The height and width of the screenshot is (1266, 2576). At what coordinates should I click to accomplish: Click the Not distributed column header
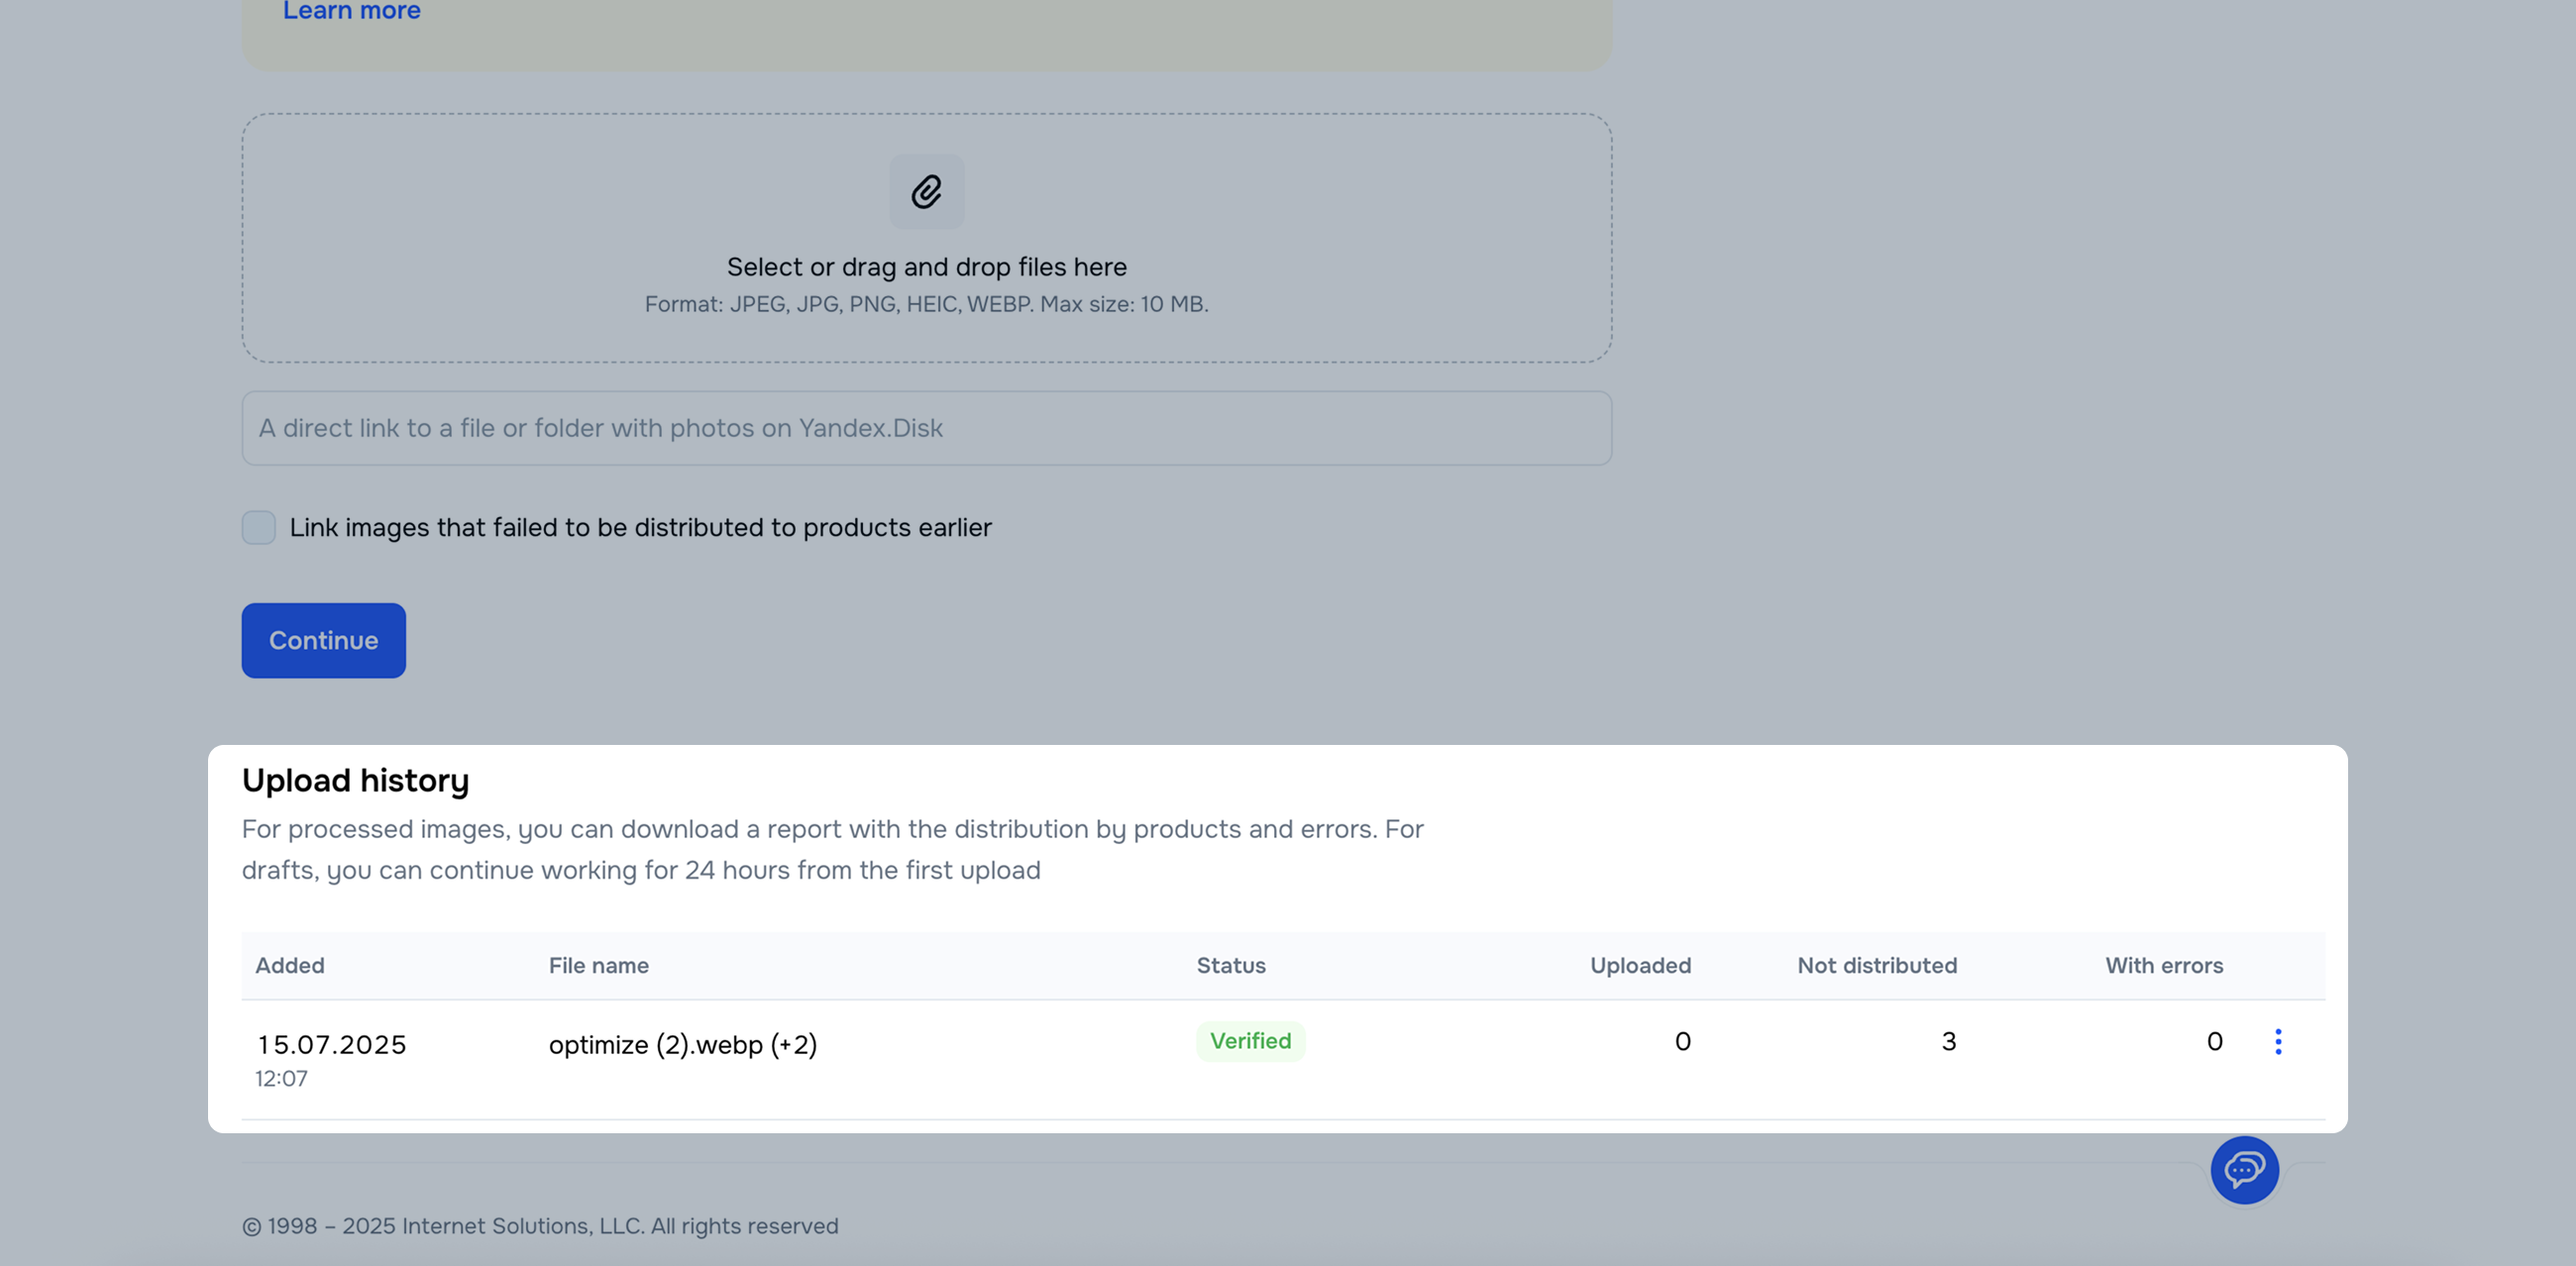[1877, 965]
